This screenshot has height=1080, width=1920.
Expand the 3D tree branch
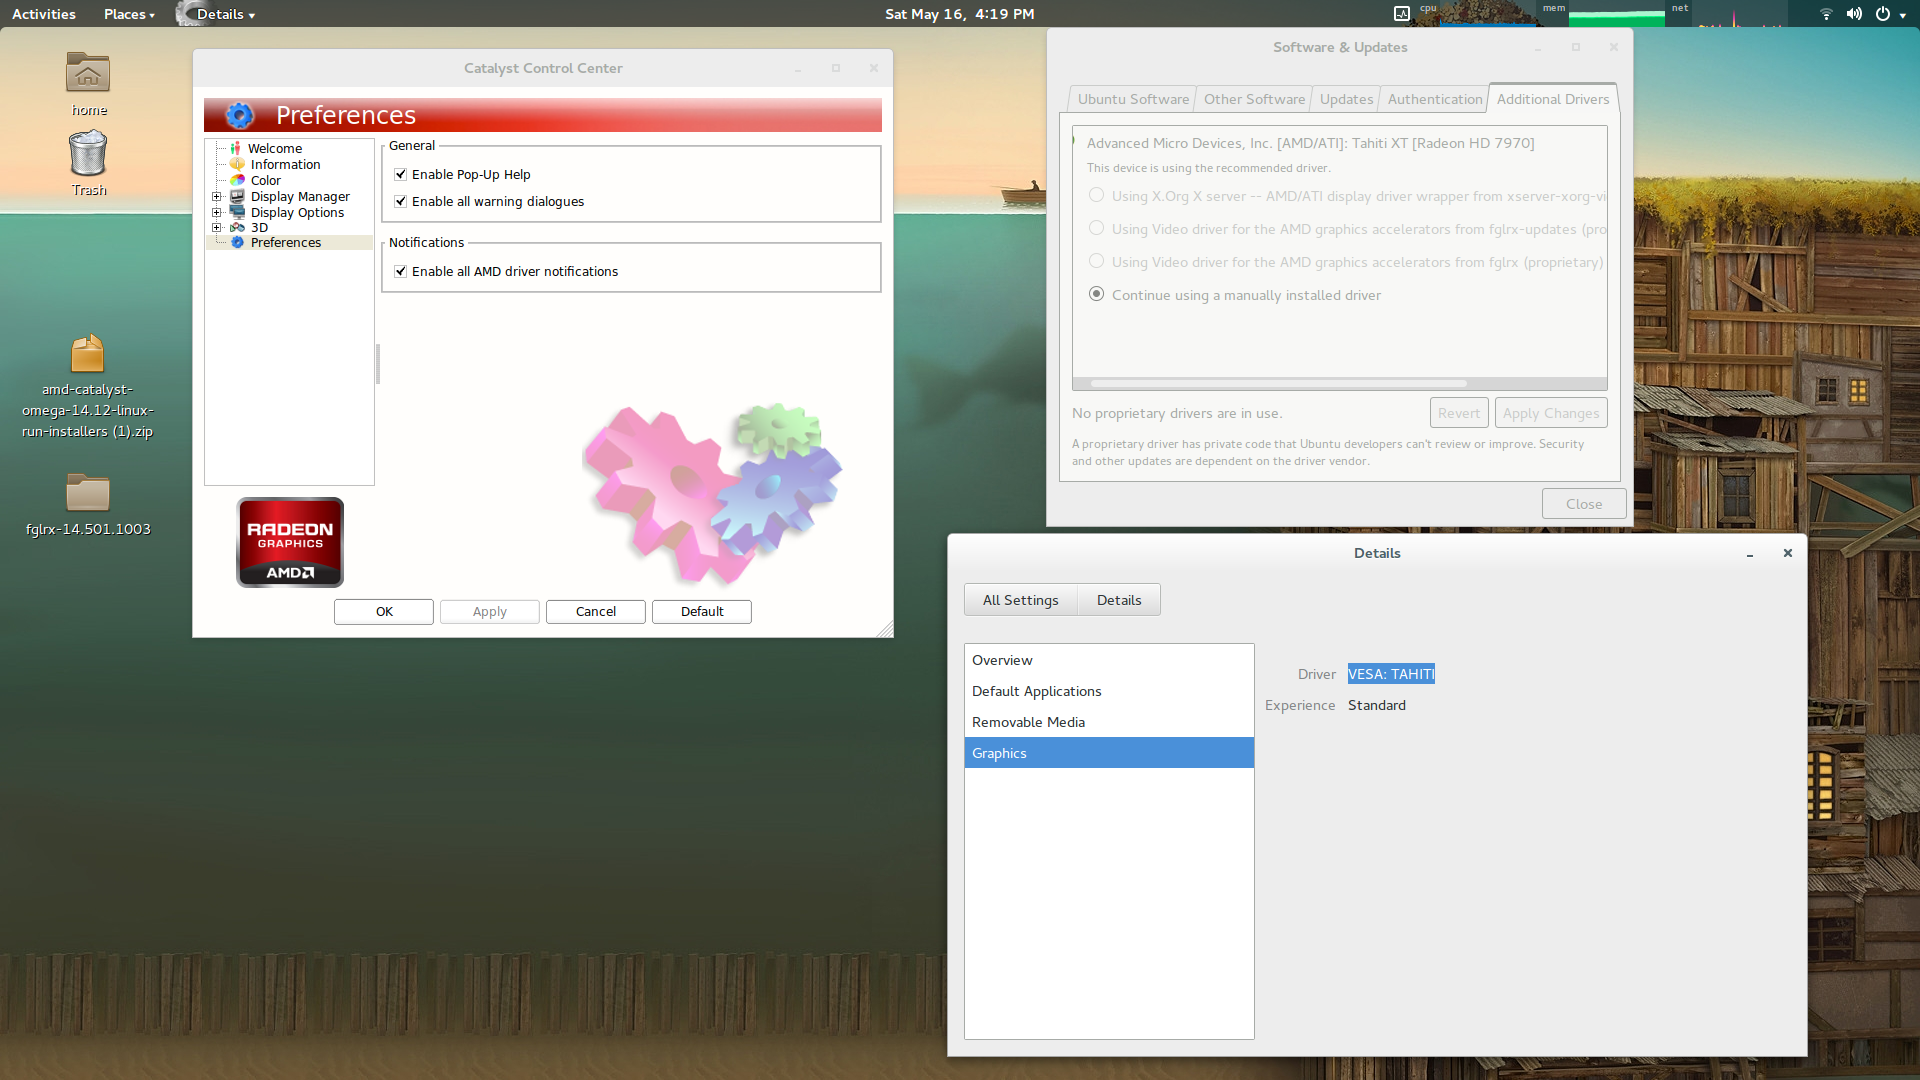[x=219, y=227]
